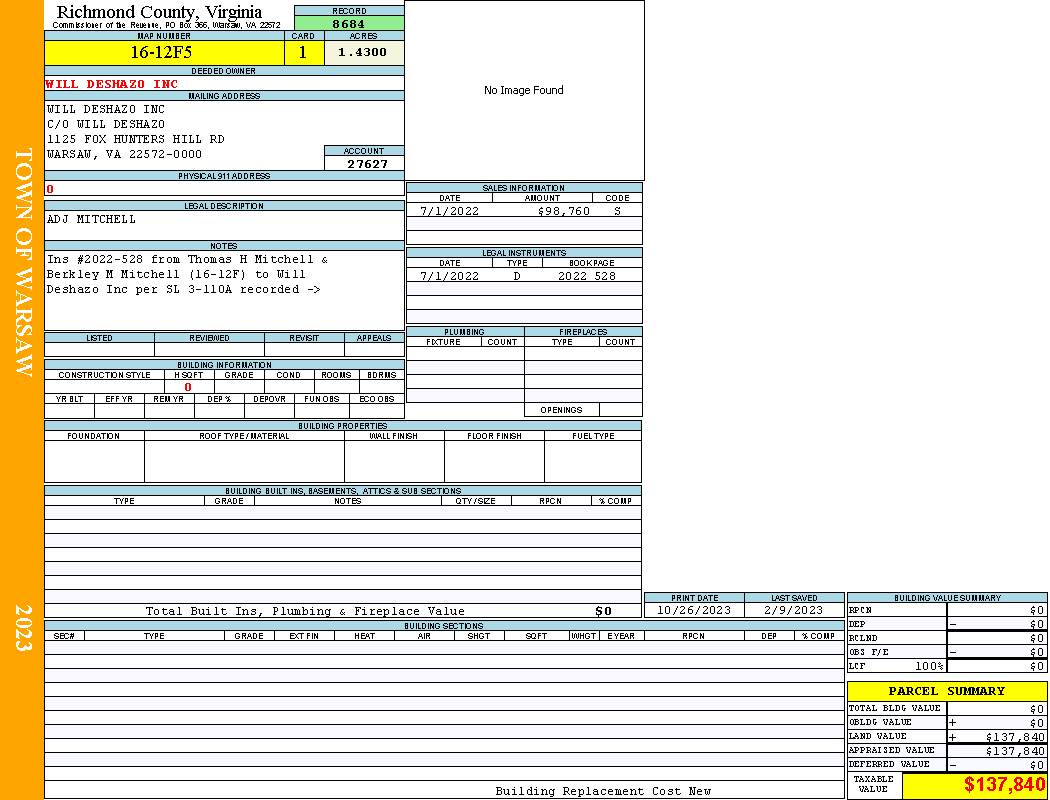Viewport: 1050px width, 800px height.
Task: Click the LCF 100% value
Action: point(929,666)
